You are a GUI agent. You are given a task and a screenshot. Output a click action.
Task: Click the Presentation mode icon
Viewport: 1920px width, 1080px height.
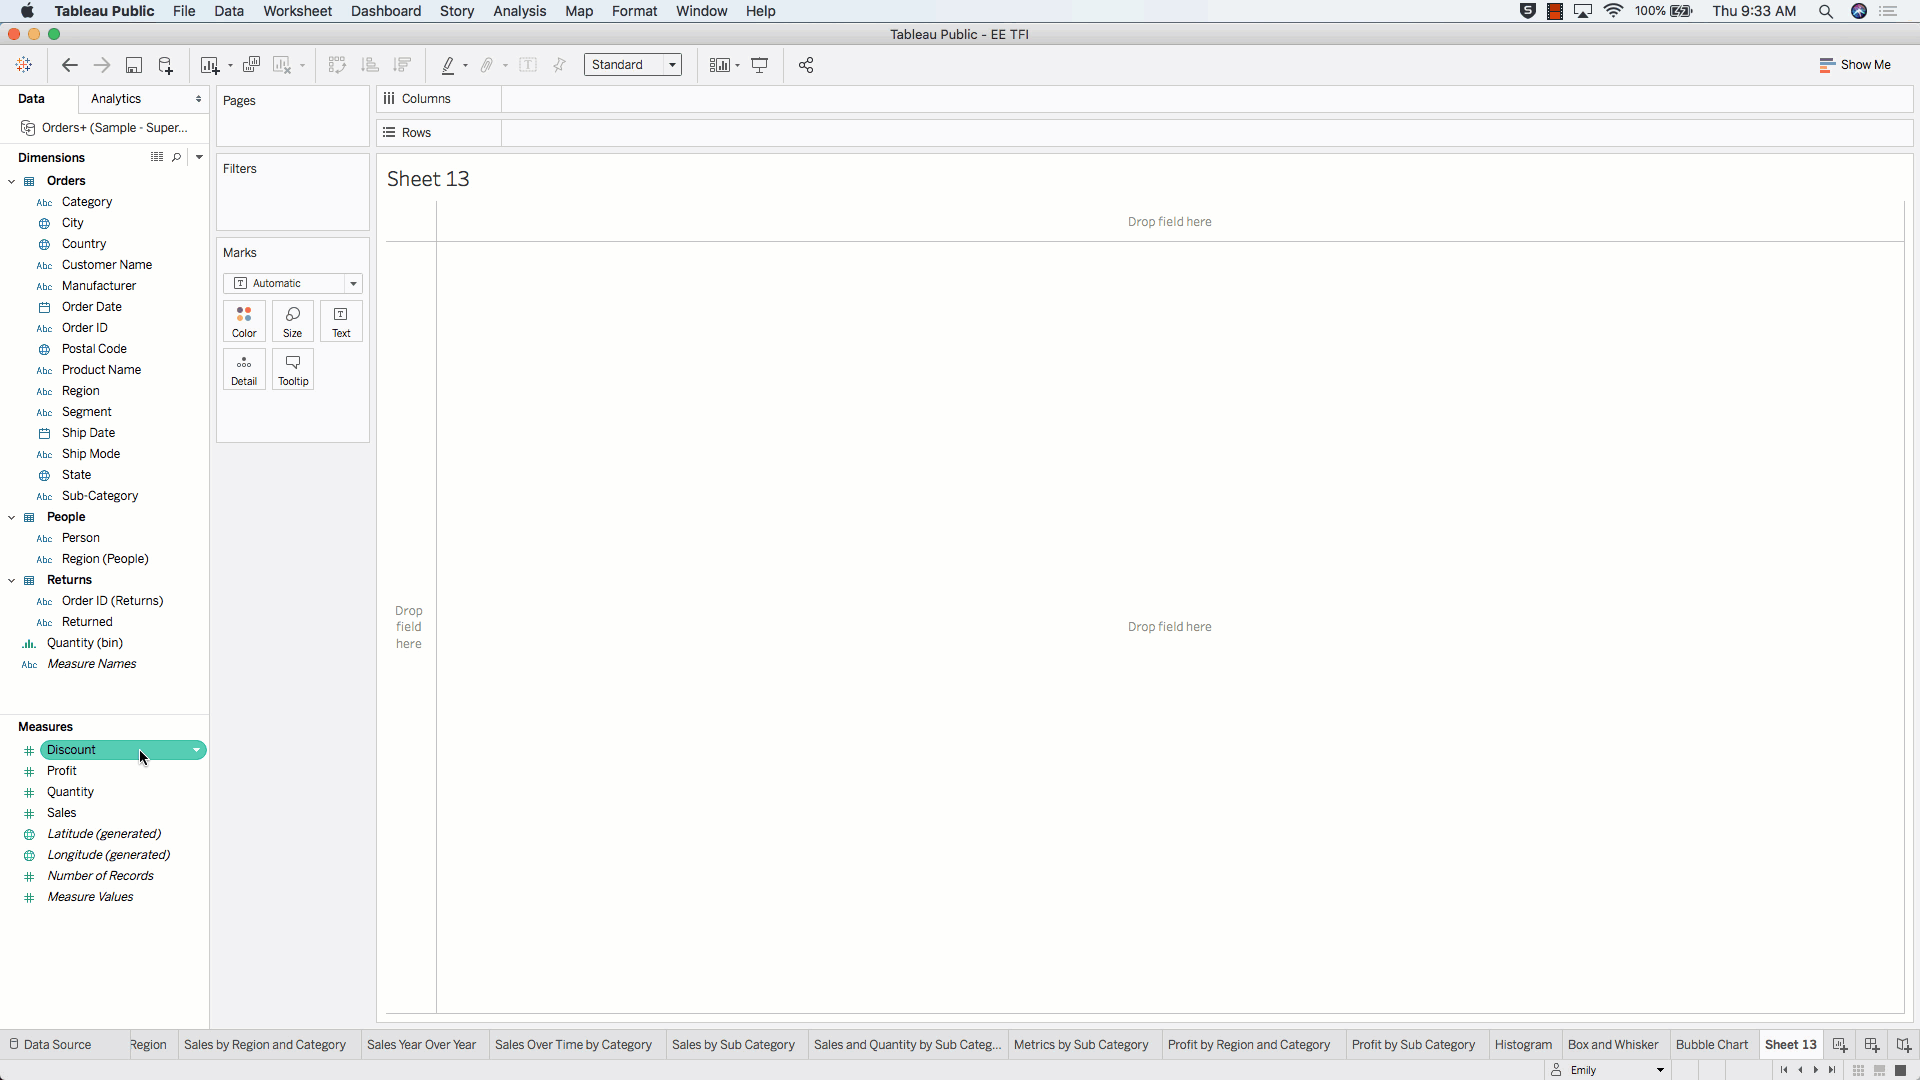click(760, 66)
